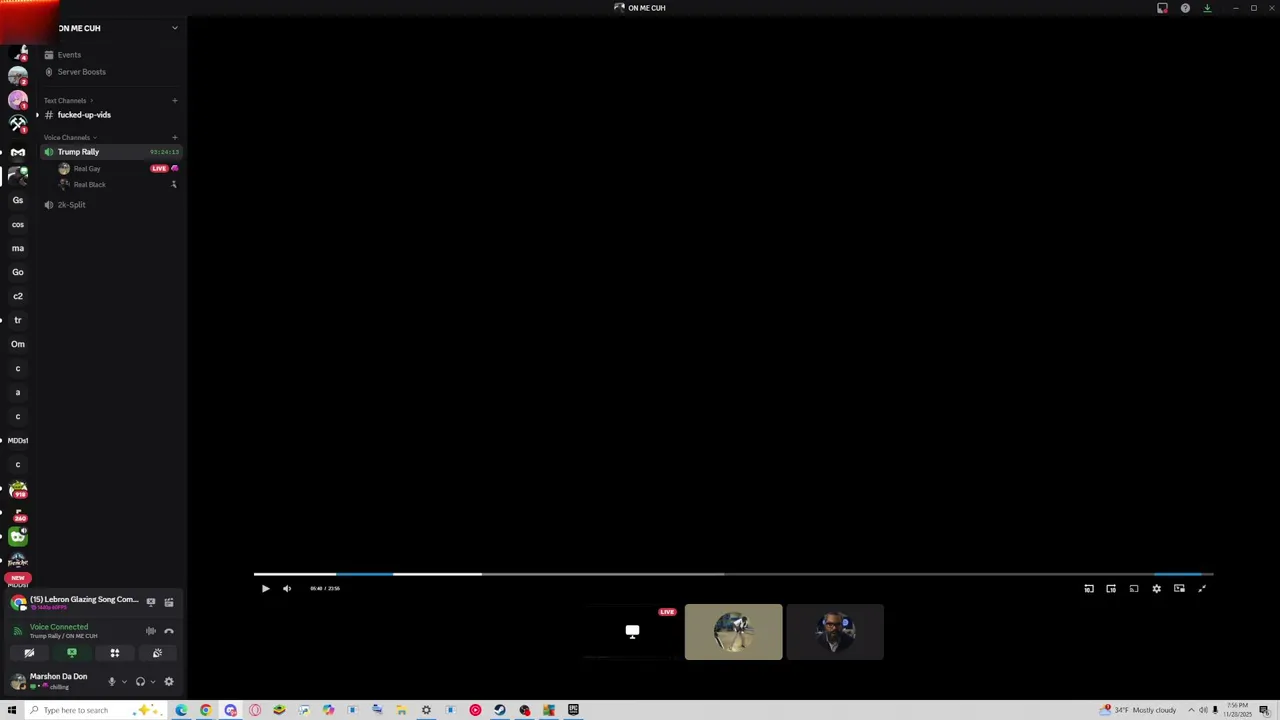
Task: Open the ma server in server list
Action: point(18,248)
